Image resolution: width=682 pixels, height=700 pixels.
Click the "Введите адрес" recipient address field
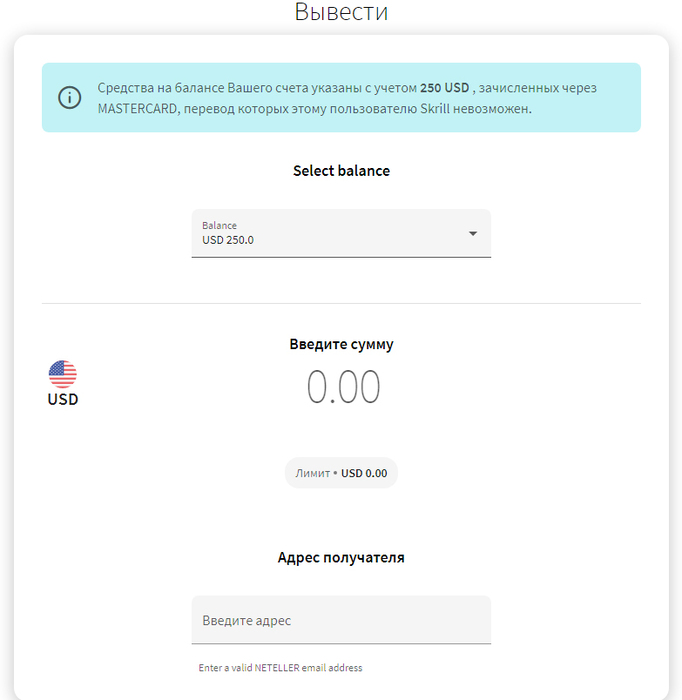click(x=341, y=620)
